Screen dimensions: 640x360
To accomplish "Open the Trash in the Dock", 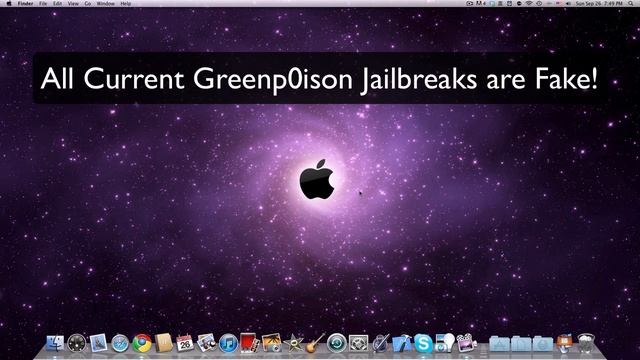I will [x=586, y=343].
